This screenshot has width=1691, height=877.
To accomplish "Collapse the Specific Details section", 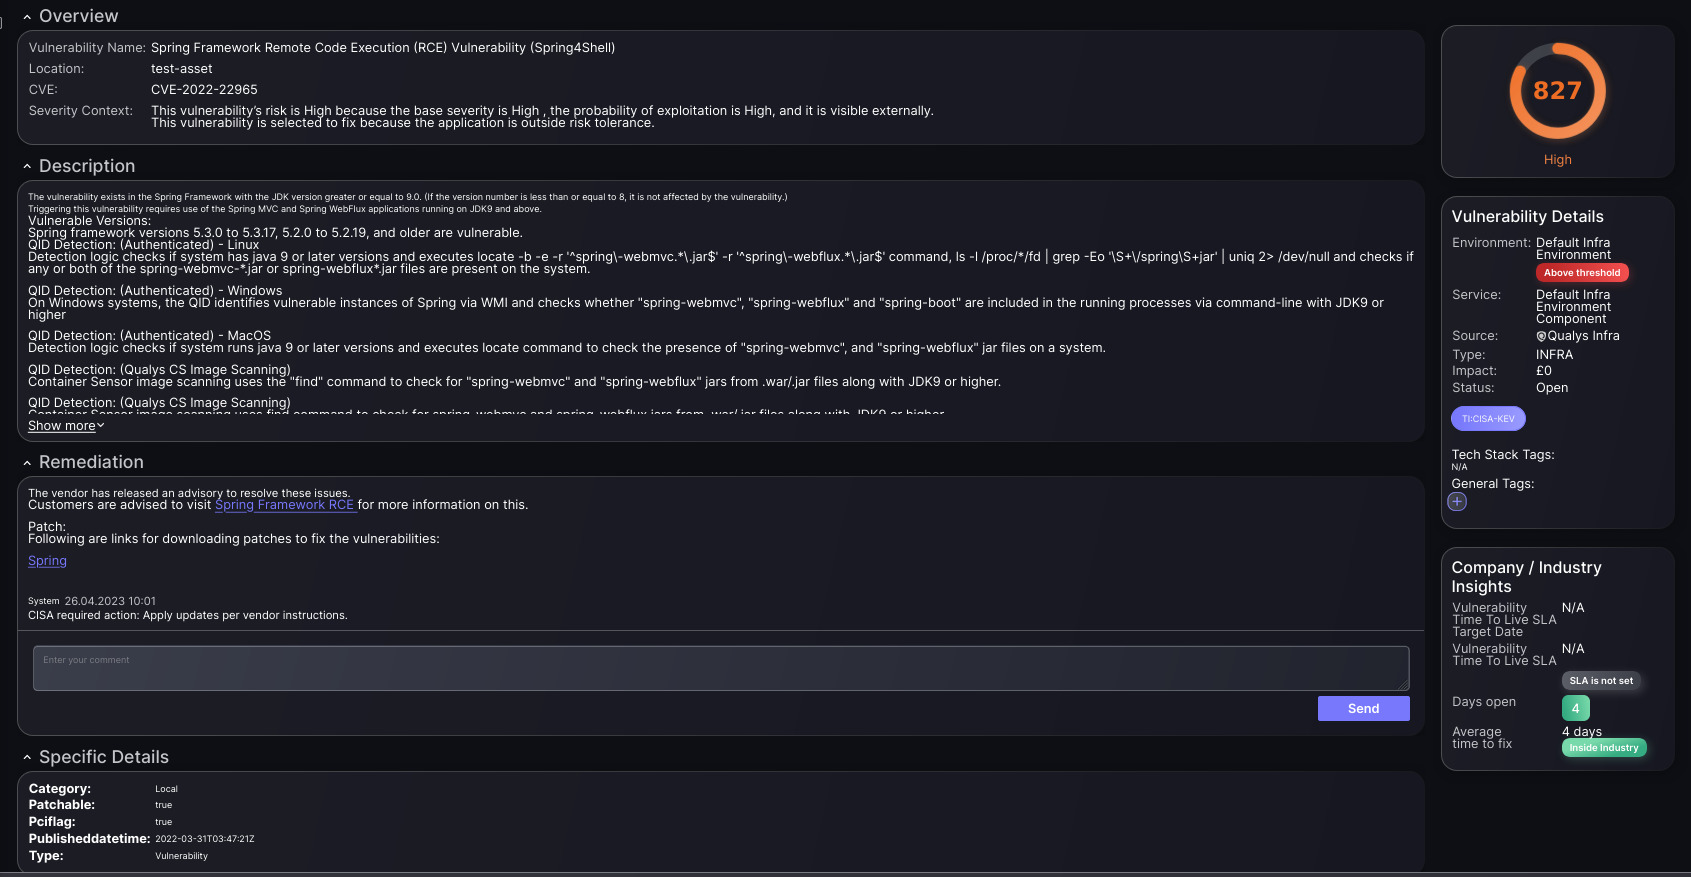I will click(x=27, y=758).
